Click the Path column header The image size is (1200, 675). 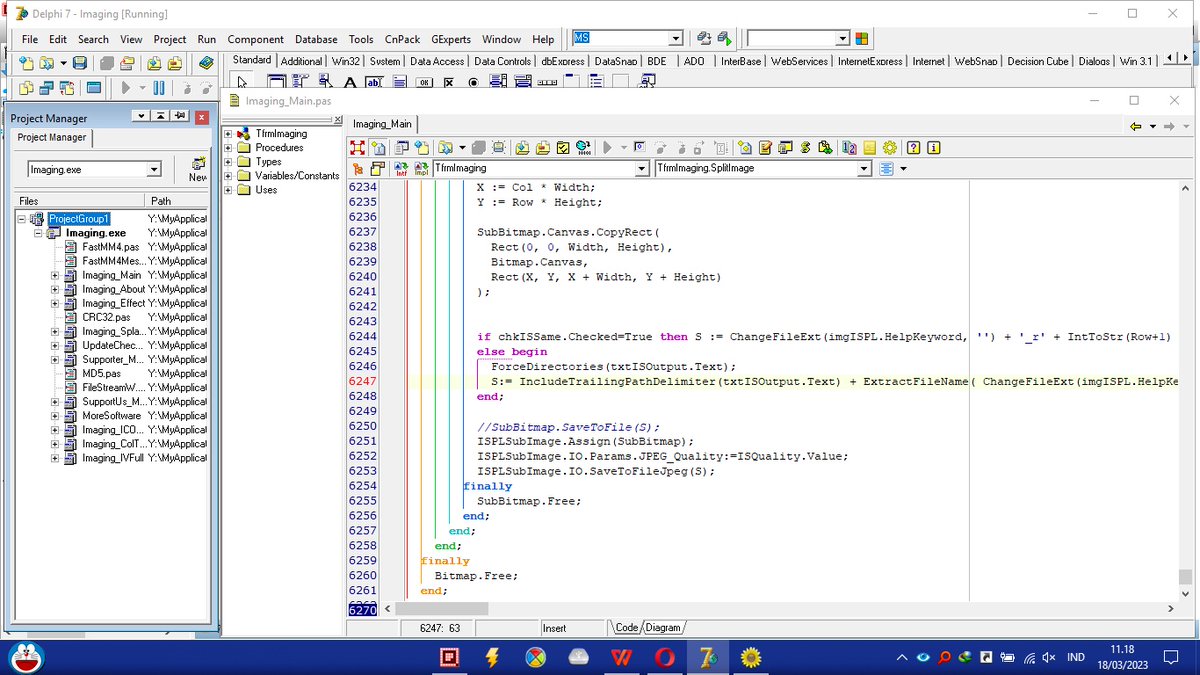[x=176, y=201]
